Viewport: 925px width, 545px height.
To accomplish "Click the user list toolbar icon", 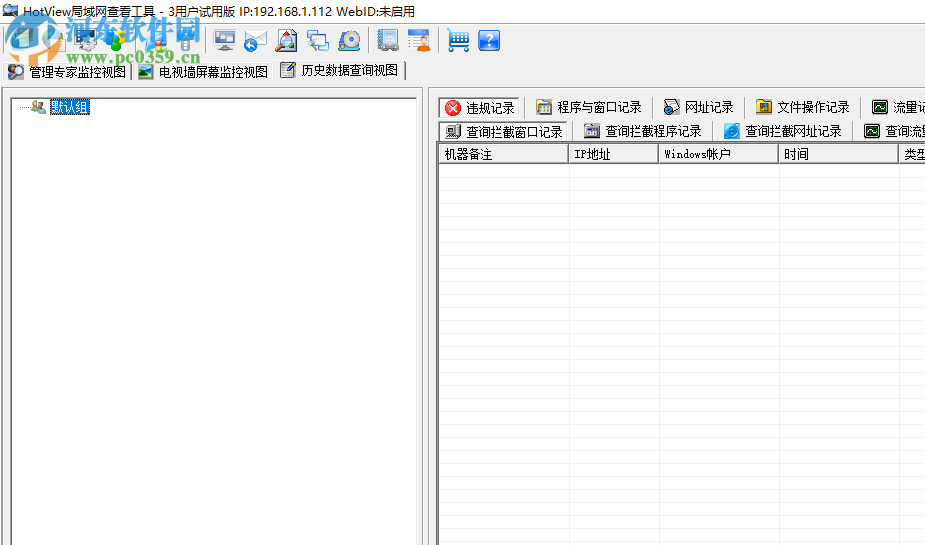I will [419, 41].
